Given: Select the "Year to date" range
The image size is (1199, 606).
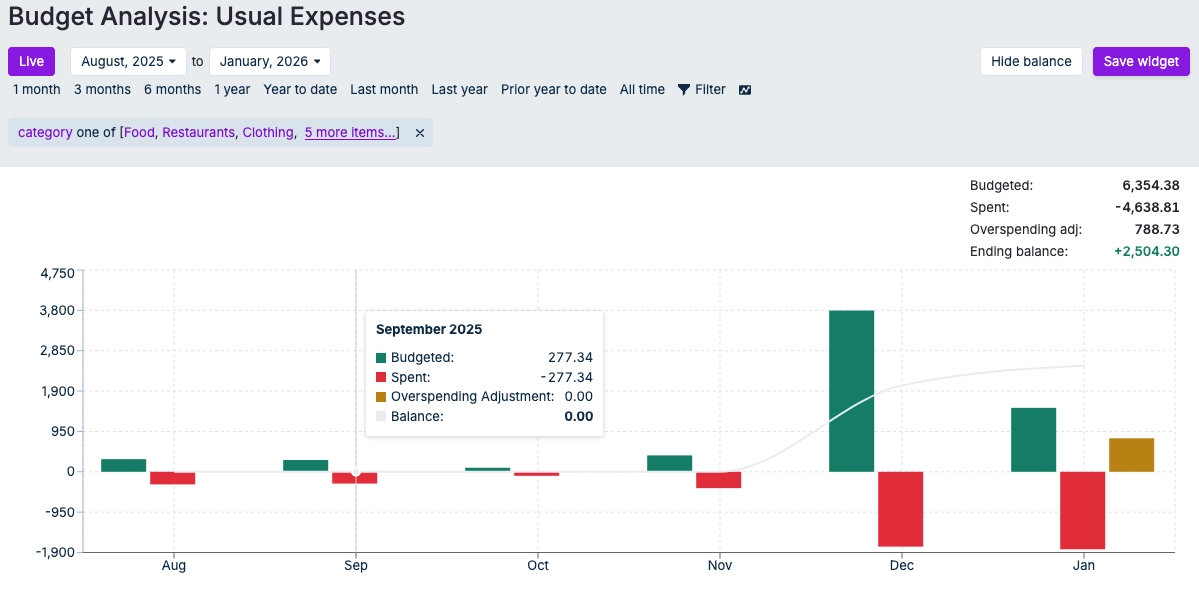Looking at the screenshot, I should click(300, 89).
